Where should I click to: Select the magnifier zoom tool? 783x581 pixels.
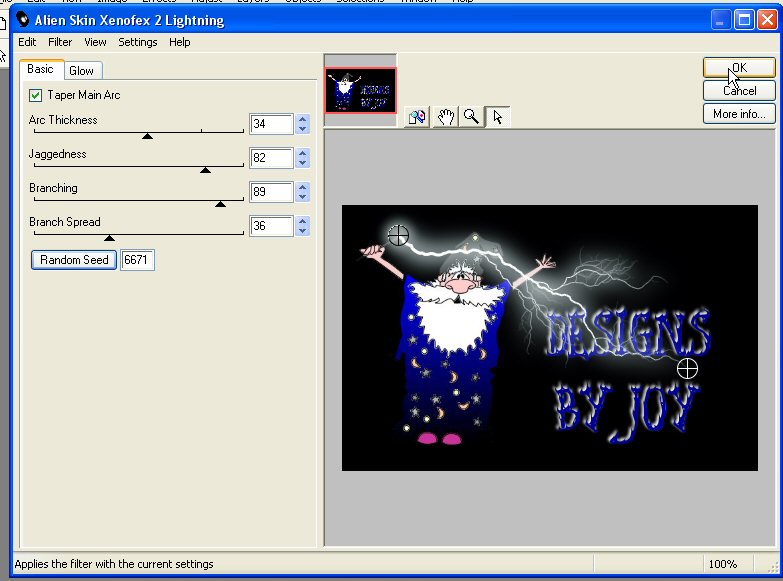click(471, 117)
